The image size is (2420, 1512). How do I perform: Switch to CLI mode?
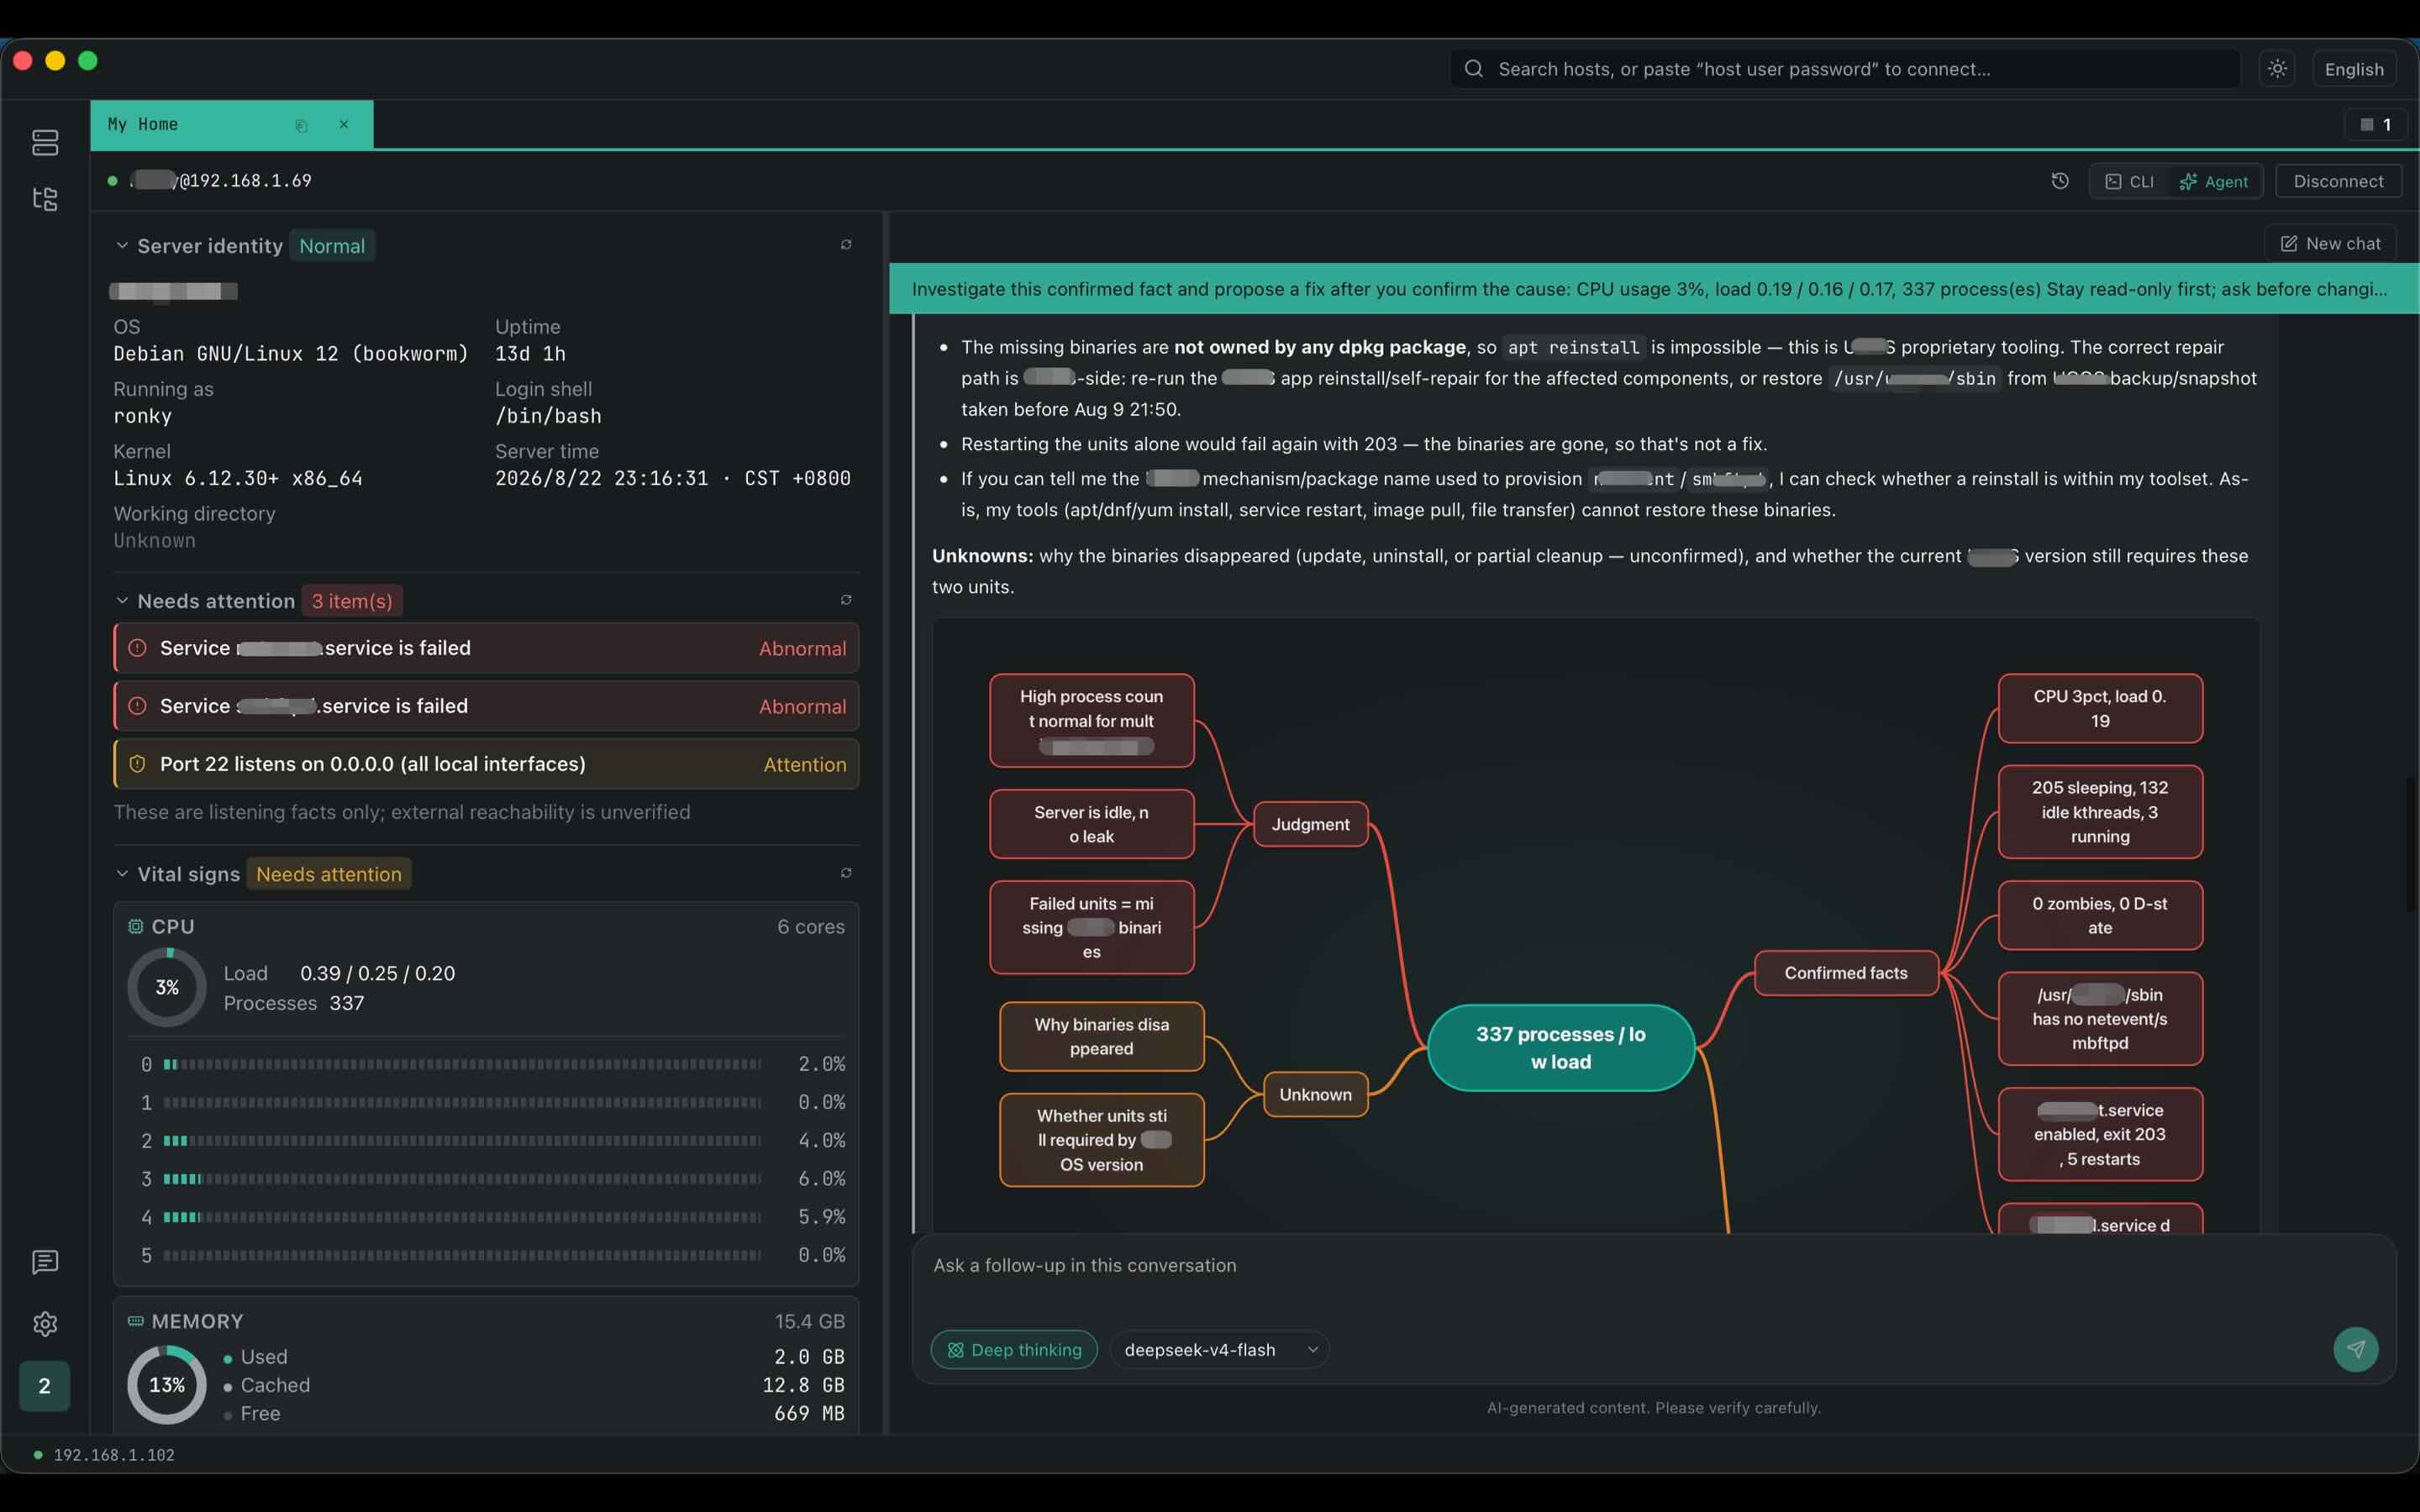[x=2130, y=181]
